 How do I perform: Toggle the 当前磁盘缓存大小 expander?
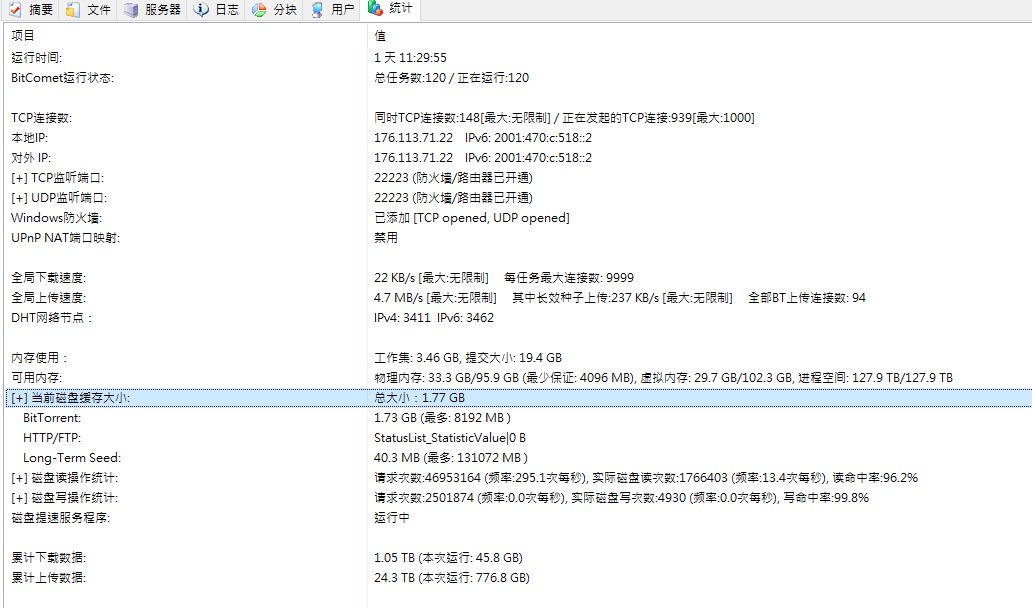(18, 397)
